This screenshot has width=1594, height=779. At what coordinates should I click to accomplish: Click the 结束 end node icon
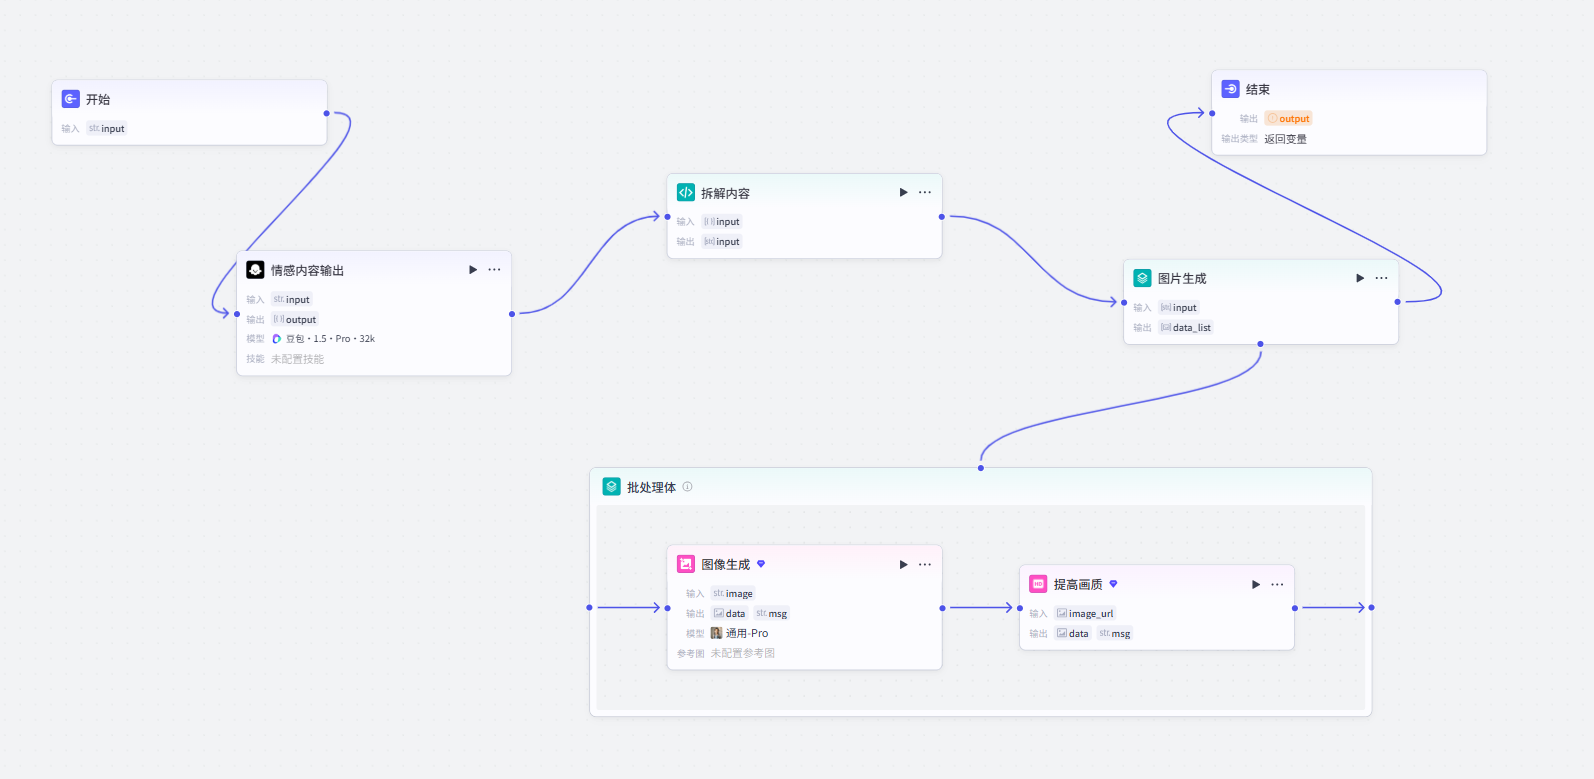[x=1231, y=89]
